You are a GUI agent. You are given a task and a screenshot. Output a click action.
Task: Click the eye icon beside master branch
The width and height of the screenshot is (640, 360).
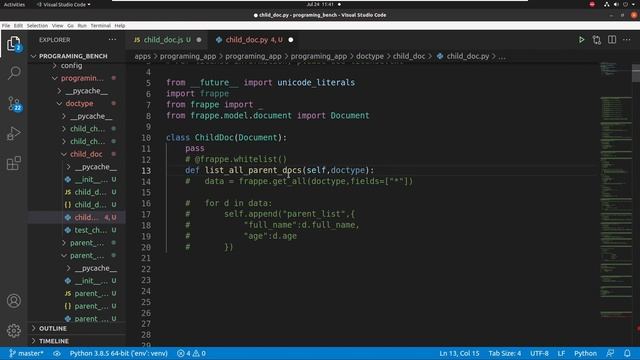[57, 353]
